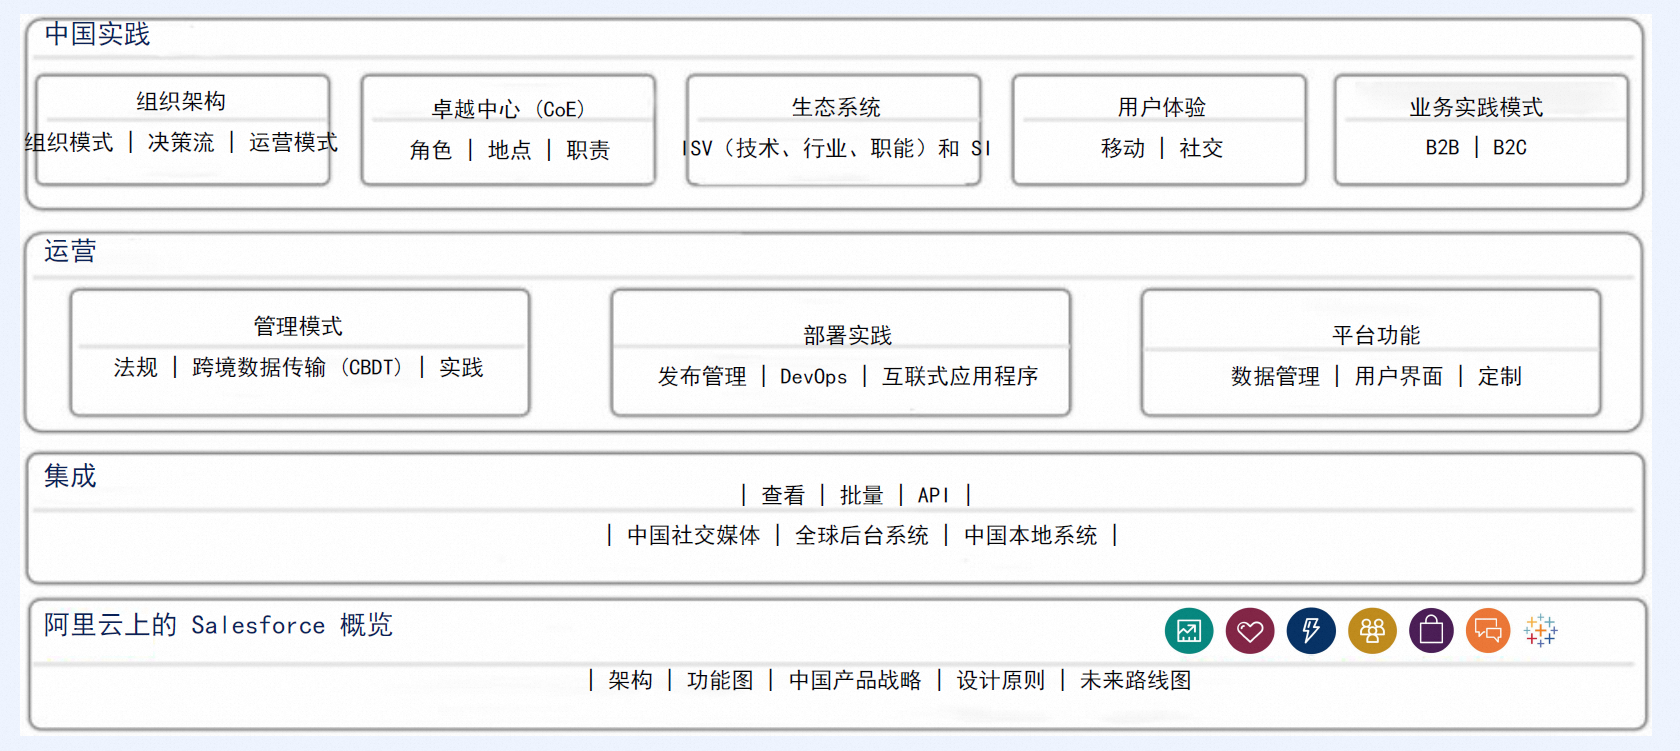Screen dimensions: 1680x751
Task: Click 设计原则 in the 概览 row
Action: pyautogui.click(x=1001, y=680)
